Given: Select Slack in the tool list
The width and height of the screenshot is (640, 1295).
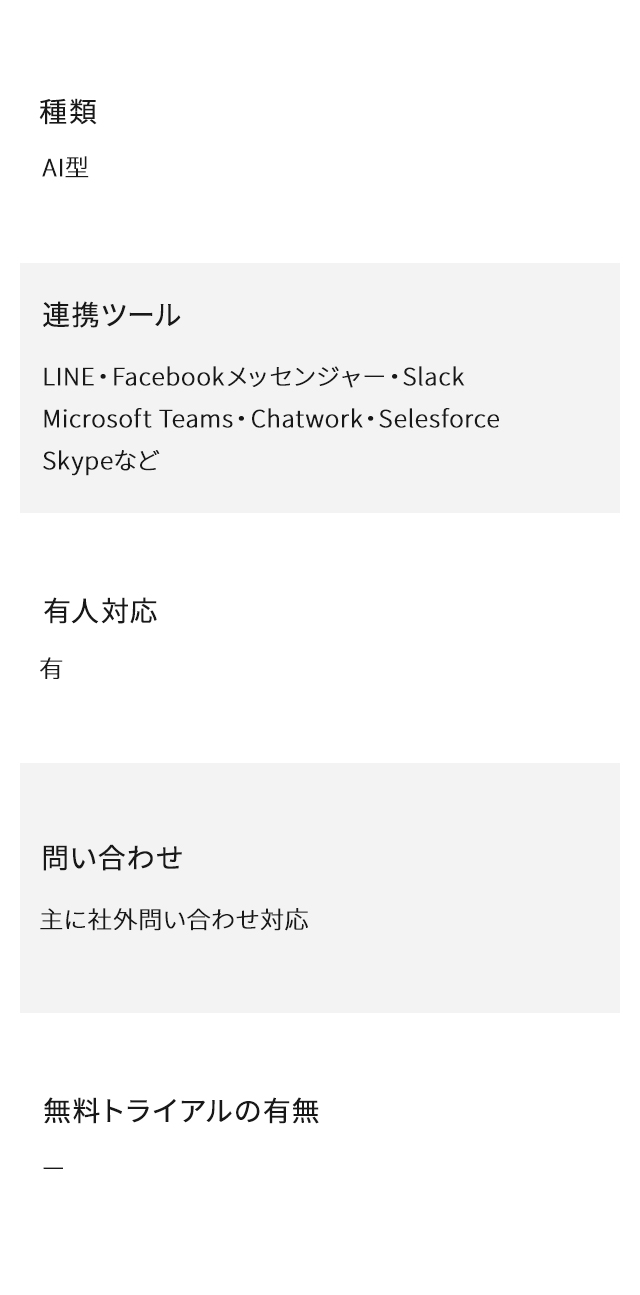Looking at the screenshot, I should pos(433,377).
